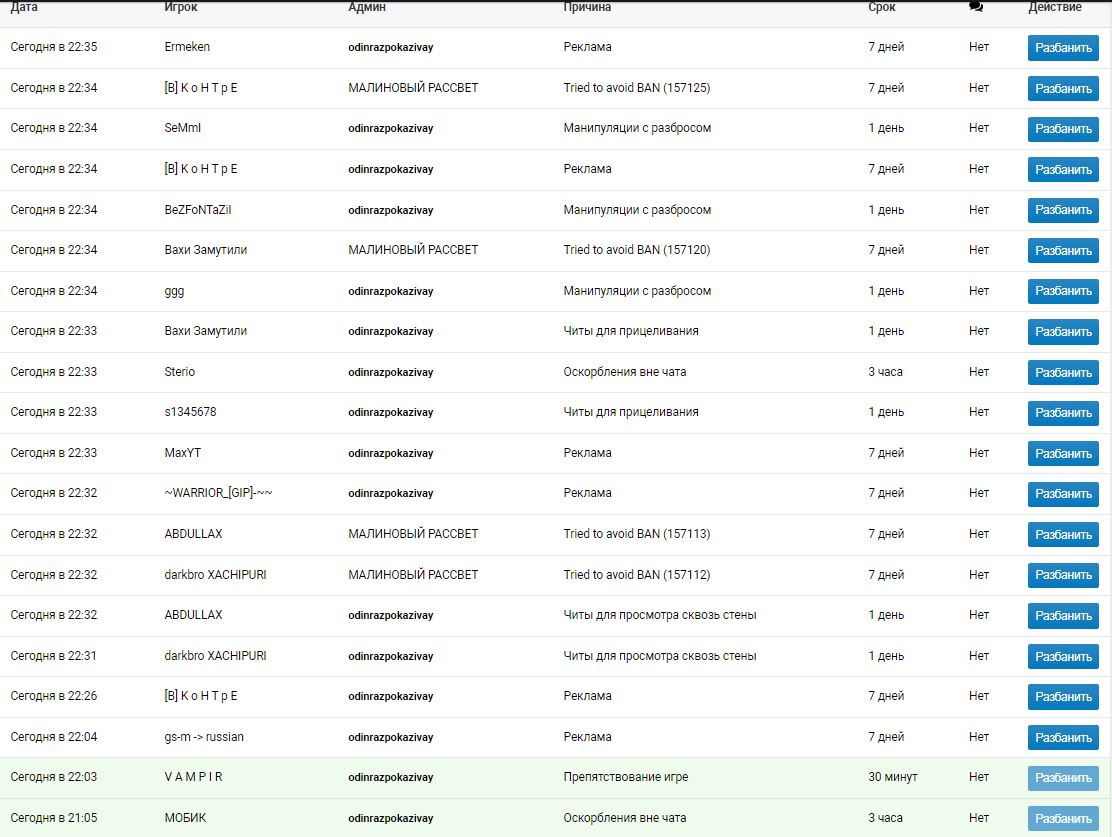Unban ~WARRIOR_[GIP]-~~ player
This screenshot has height=837, width=1112.
pos(1063,494)
